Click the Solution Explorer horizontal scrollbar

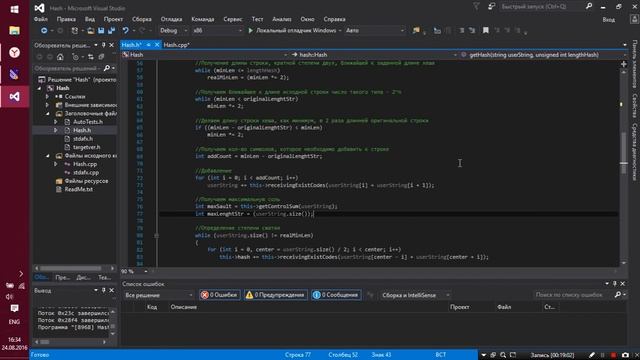pos(71,268)
